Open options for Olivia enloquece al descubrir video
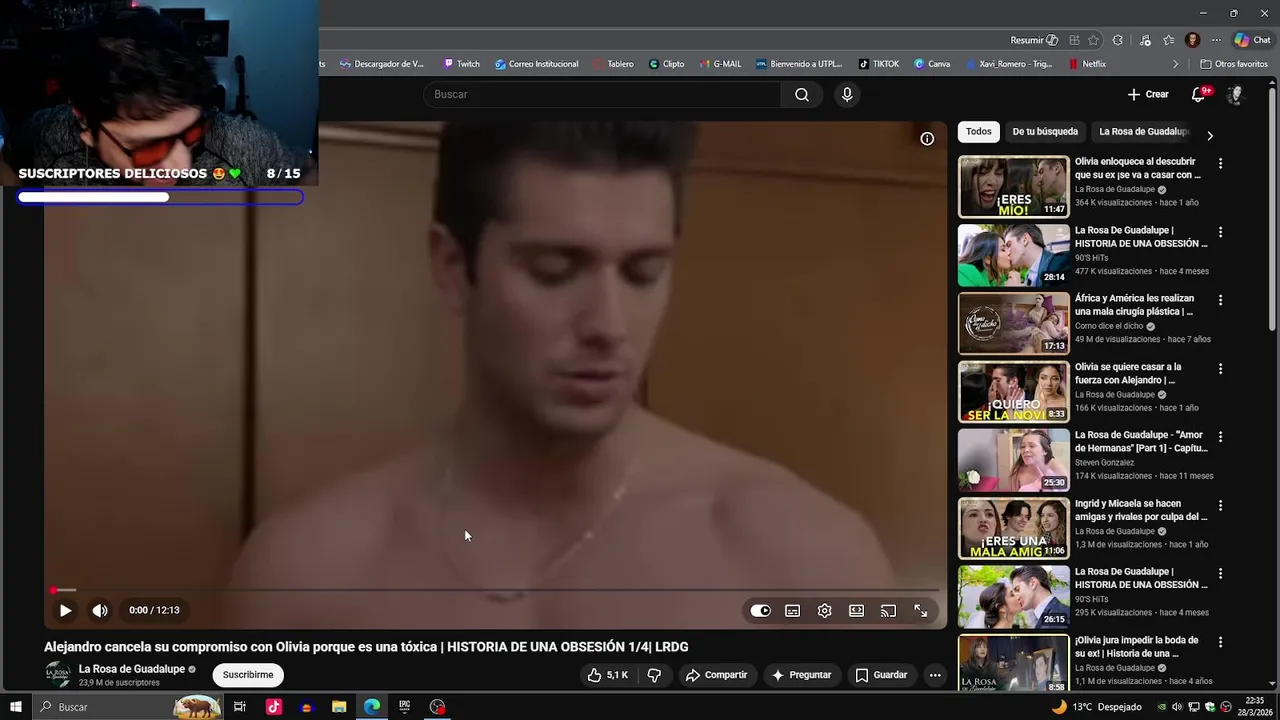 point(1220,163)
